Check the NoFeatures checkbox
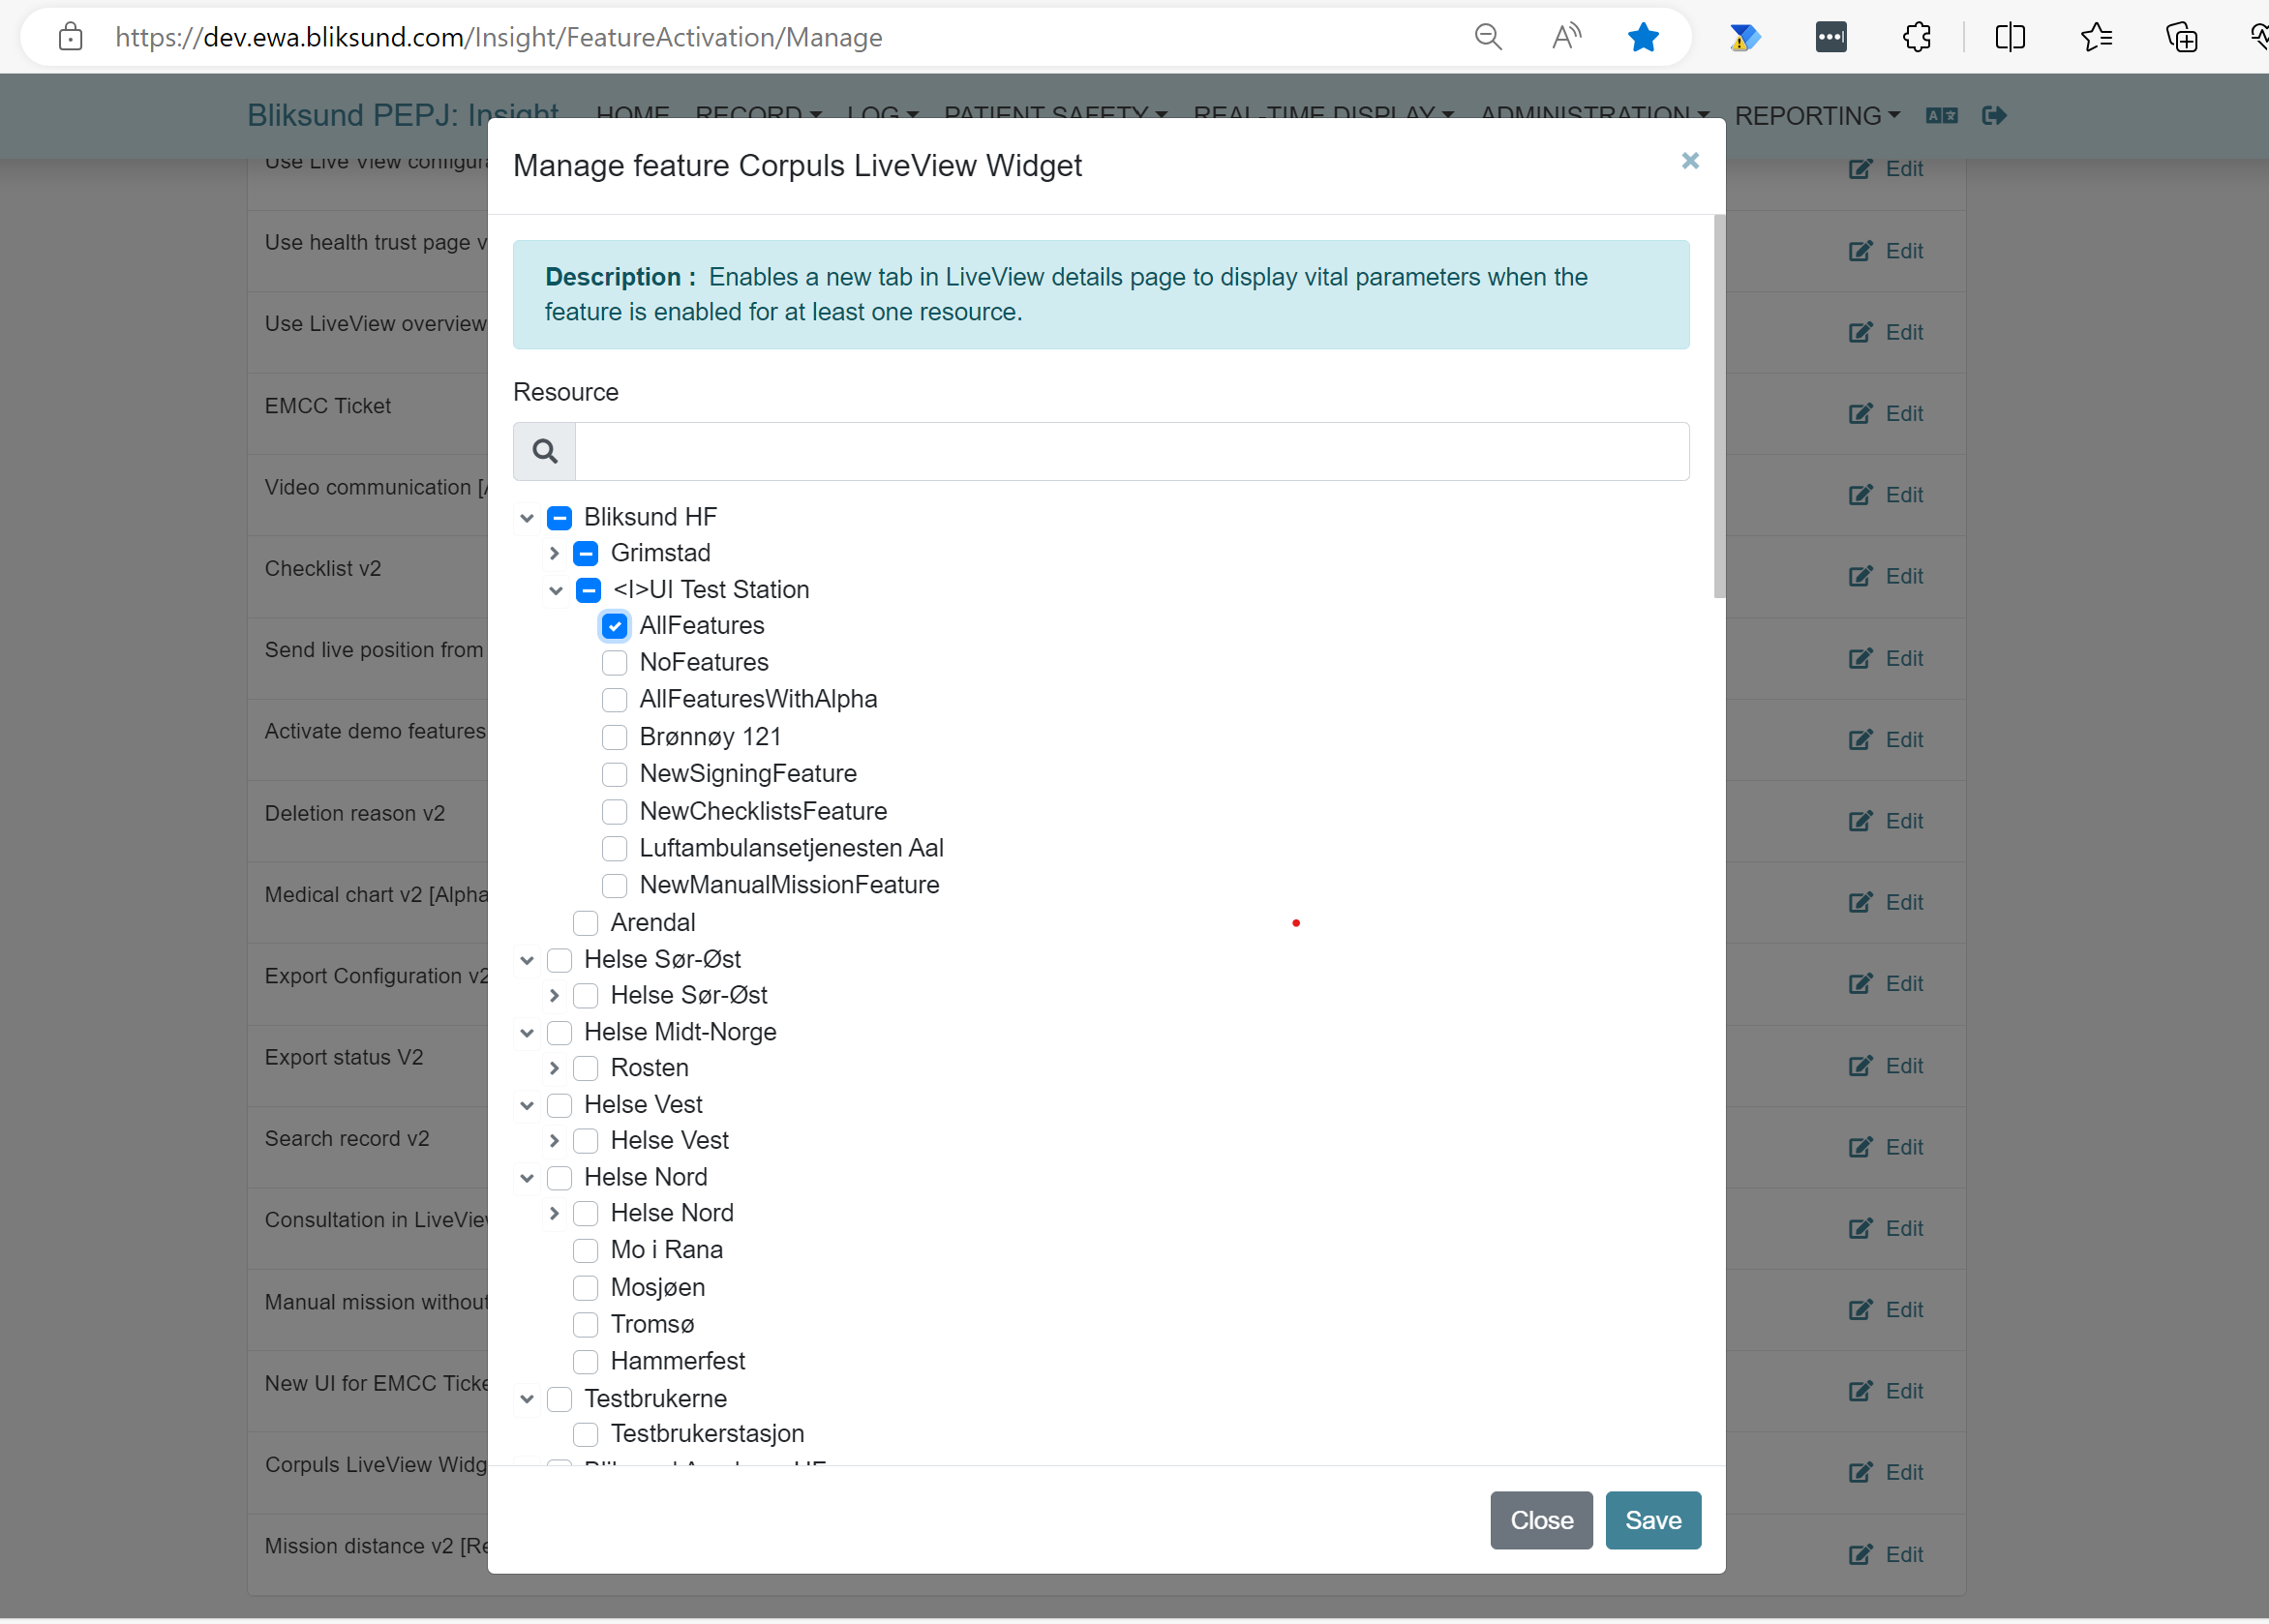 click(x=614, y=663)
